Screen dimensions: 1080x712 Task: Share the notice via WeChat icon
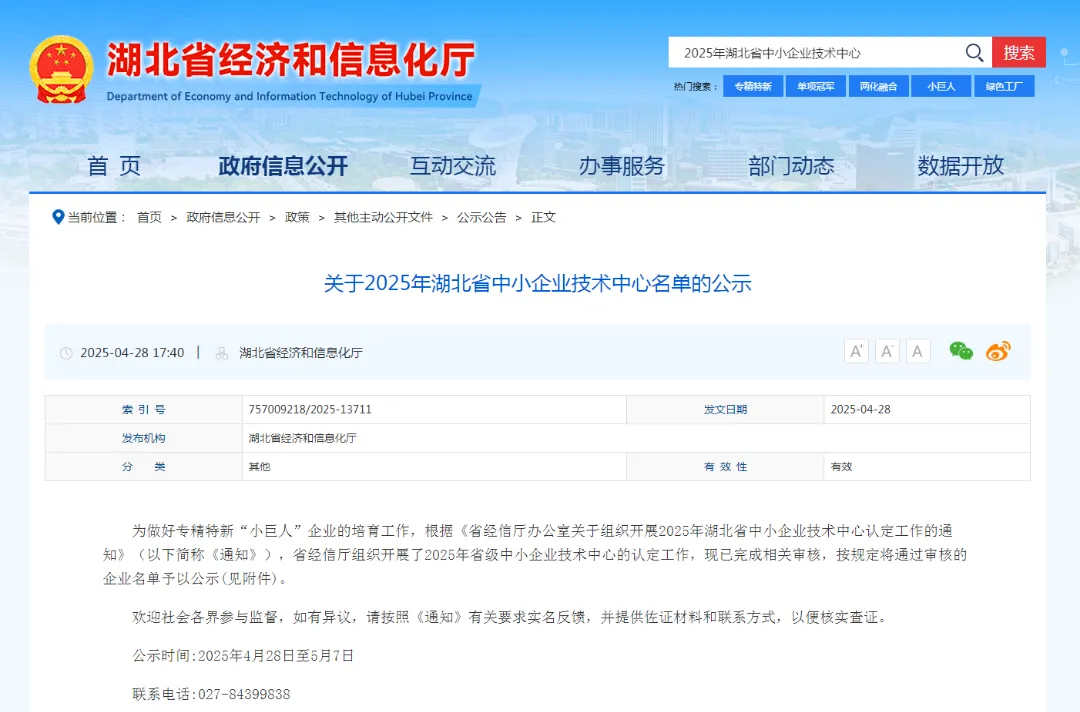961,351
